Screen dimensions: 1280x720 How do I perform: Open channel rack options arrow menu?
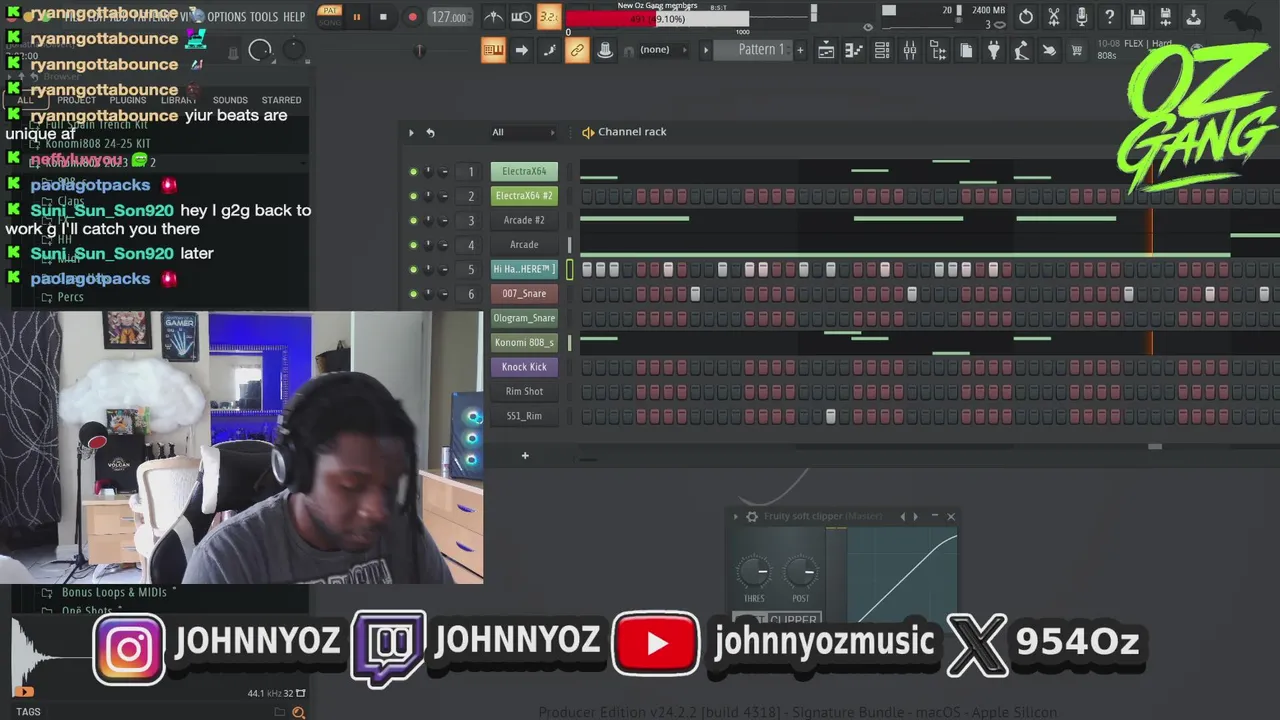(x=411, y=132)
